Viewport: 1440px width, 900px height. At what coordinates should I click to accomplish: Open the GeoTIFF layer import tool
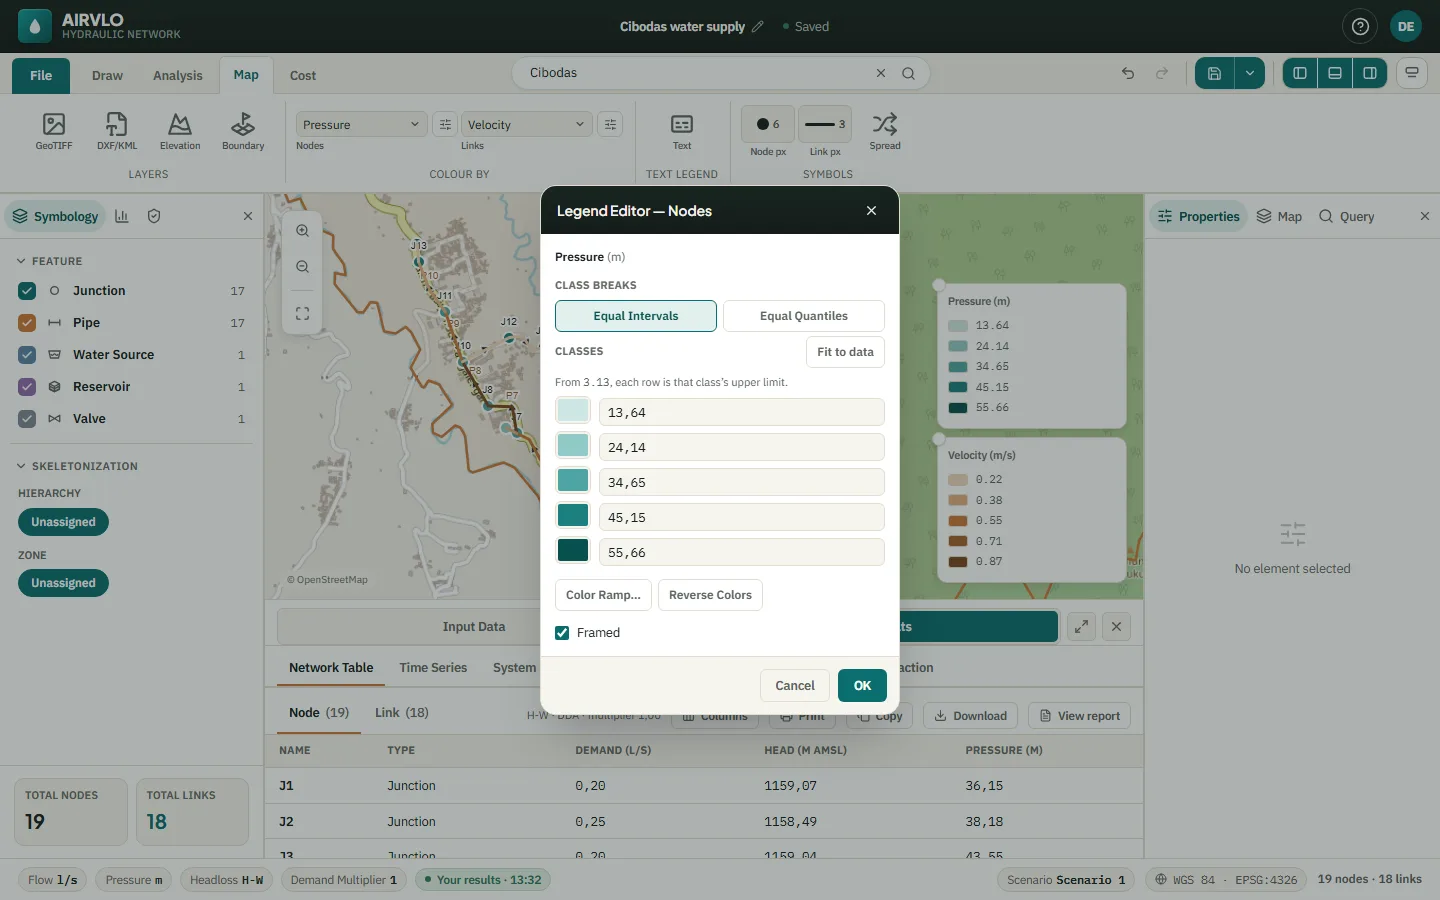pos(54,131)
